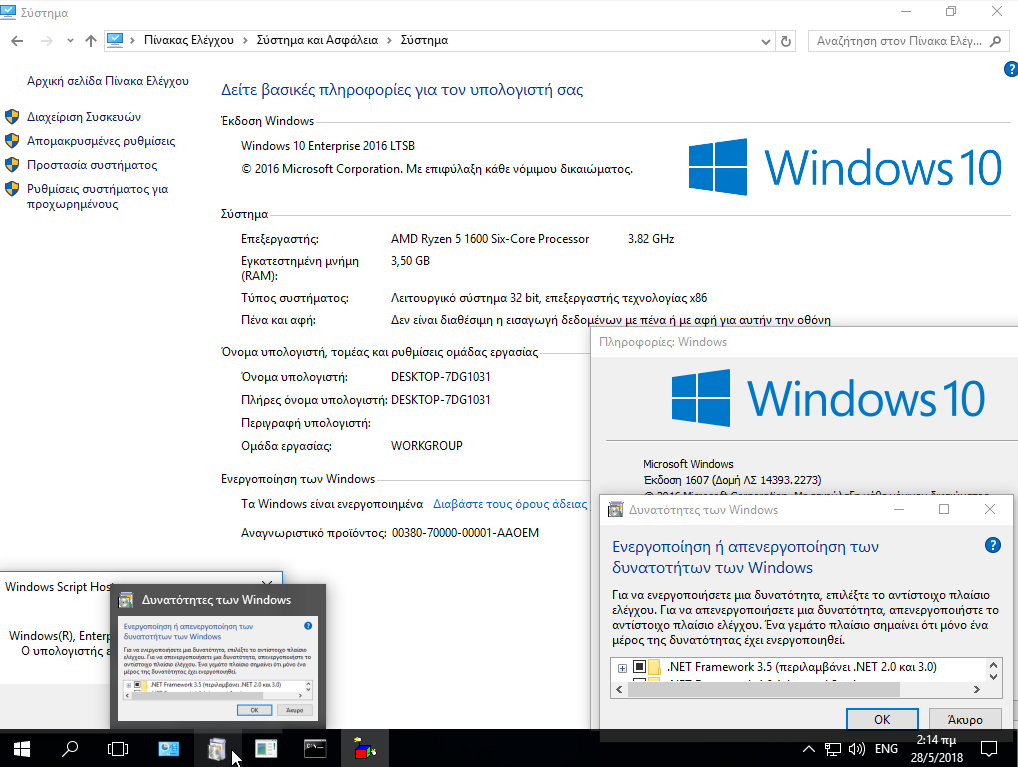The image size is (1018, 767).
Task: Open clock and calendar flyout
Action: tap(936, 749)
